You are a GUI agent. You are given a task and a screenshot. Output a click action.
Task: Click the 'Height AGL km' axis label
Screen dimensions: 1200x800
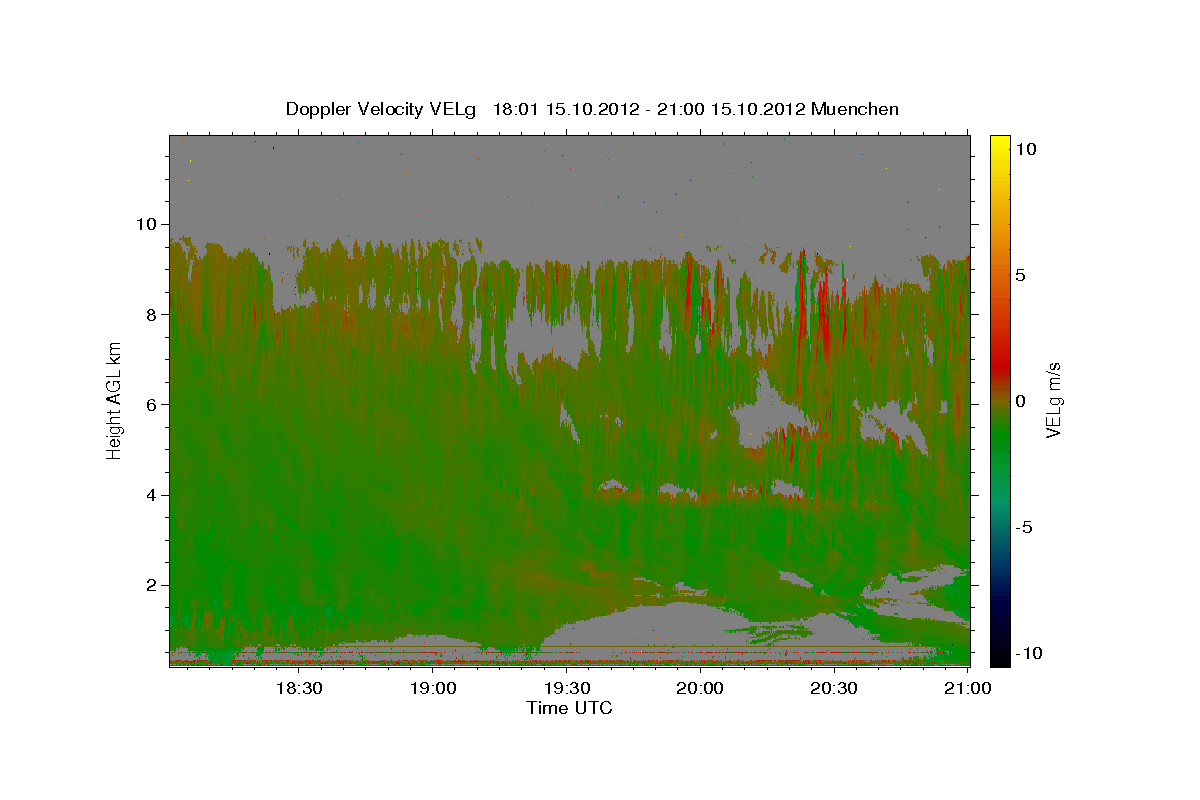tap(115, 399)
